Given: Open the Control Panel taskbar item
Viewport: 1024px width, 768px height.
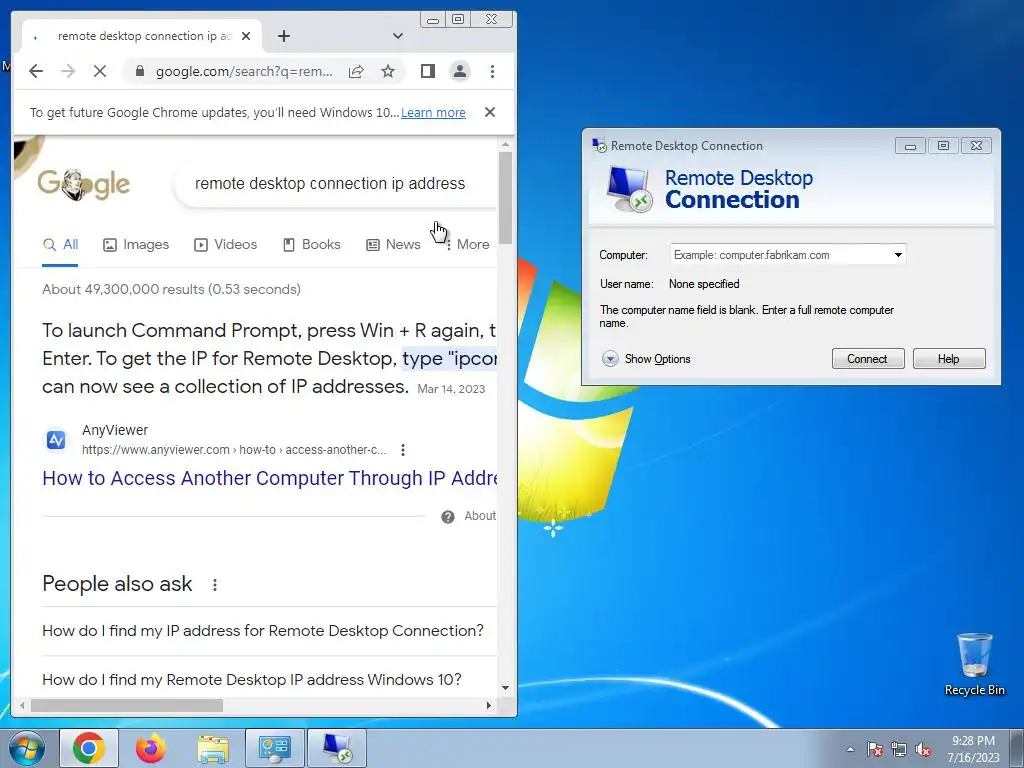Looking at the screenshot, I should coord(275,748).
